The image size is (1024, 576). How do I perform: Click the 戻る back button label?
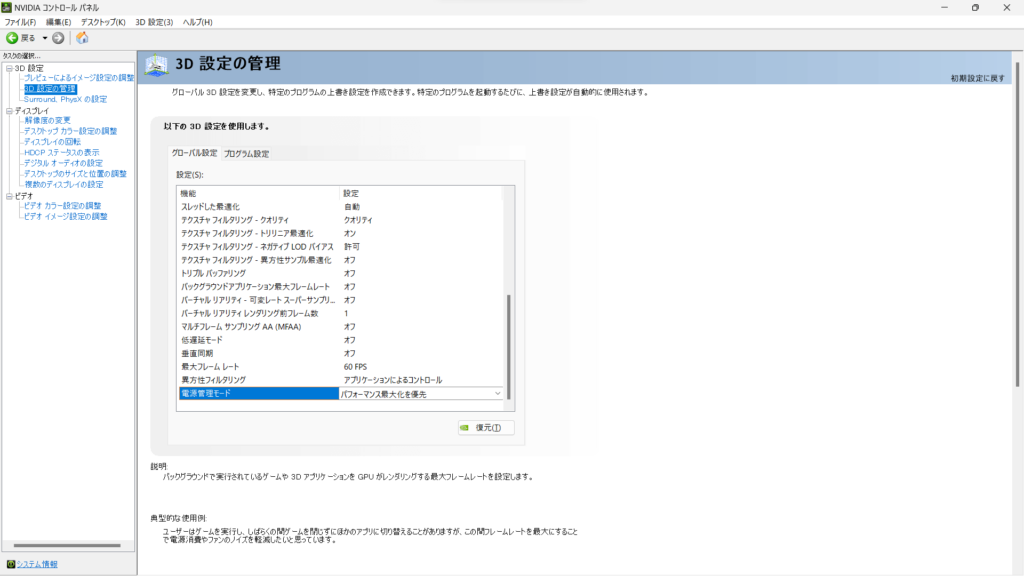[x=28, y=39]
